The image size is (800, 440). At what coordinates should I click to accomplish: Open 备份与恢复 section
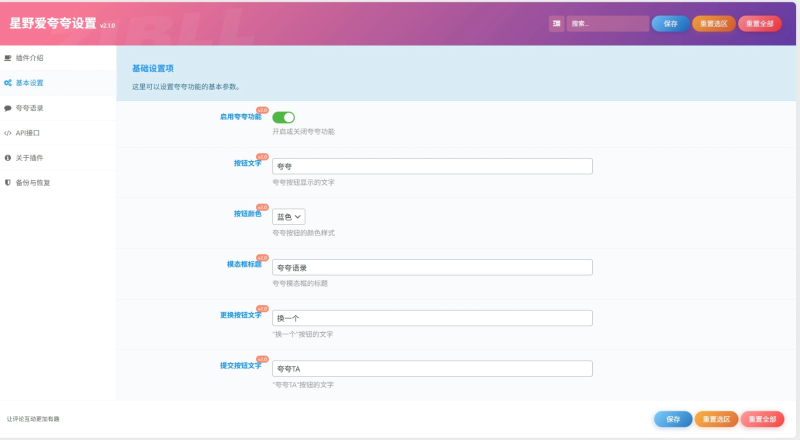pos(58,182)
